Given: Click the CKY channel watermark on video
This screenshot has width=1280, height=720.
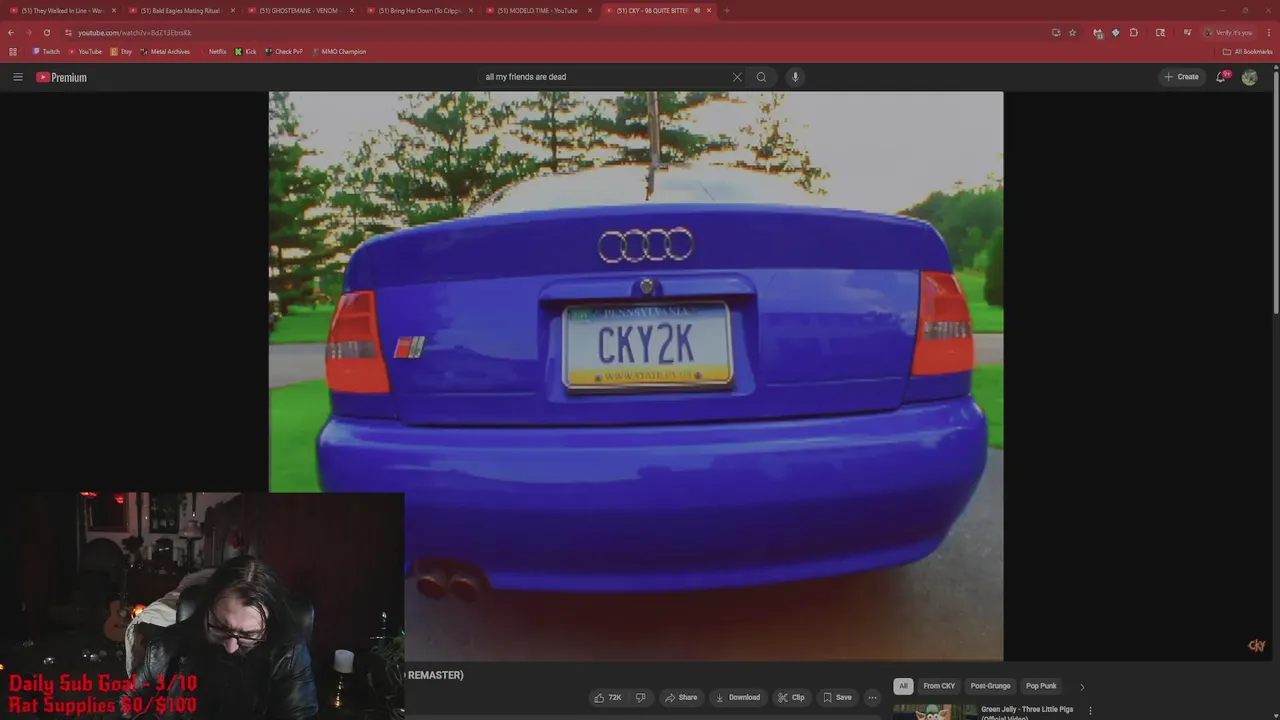Looking at the screenshot, I should 1257,646.
